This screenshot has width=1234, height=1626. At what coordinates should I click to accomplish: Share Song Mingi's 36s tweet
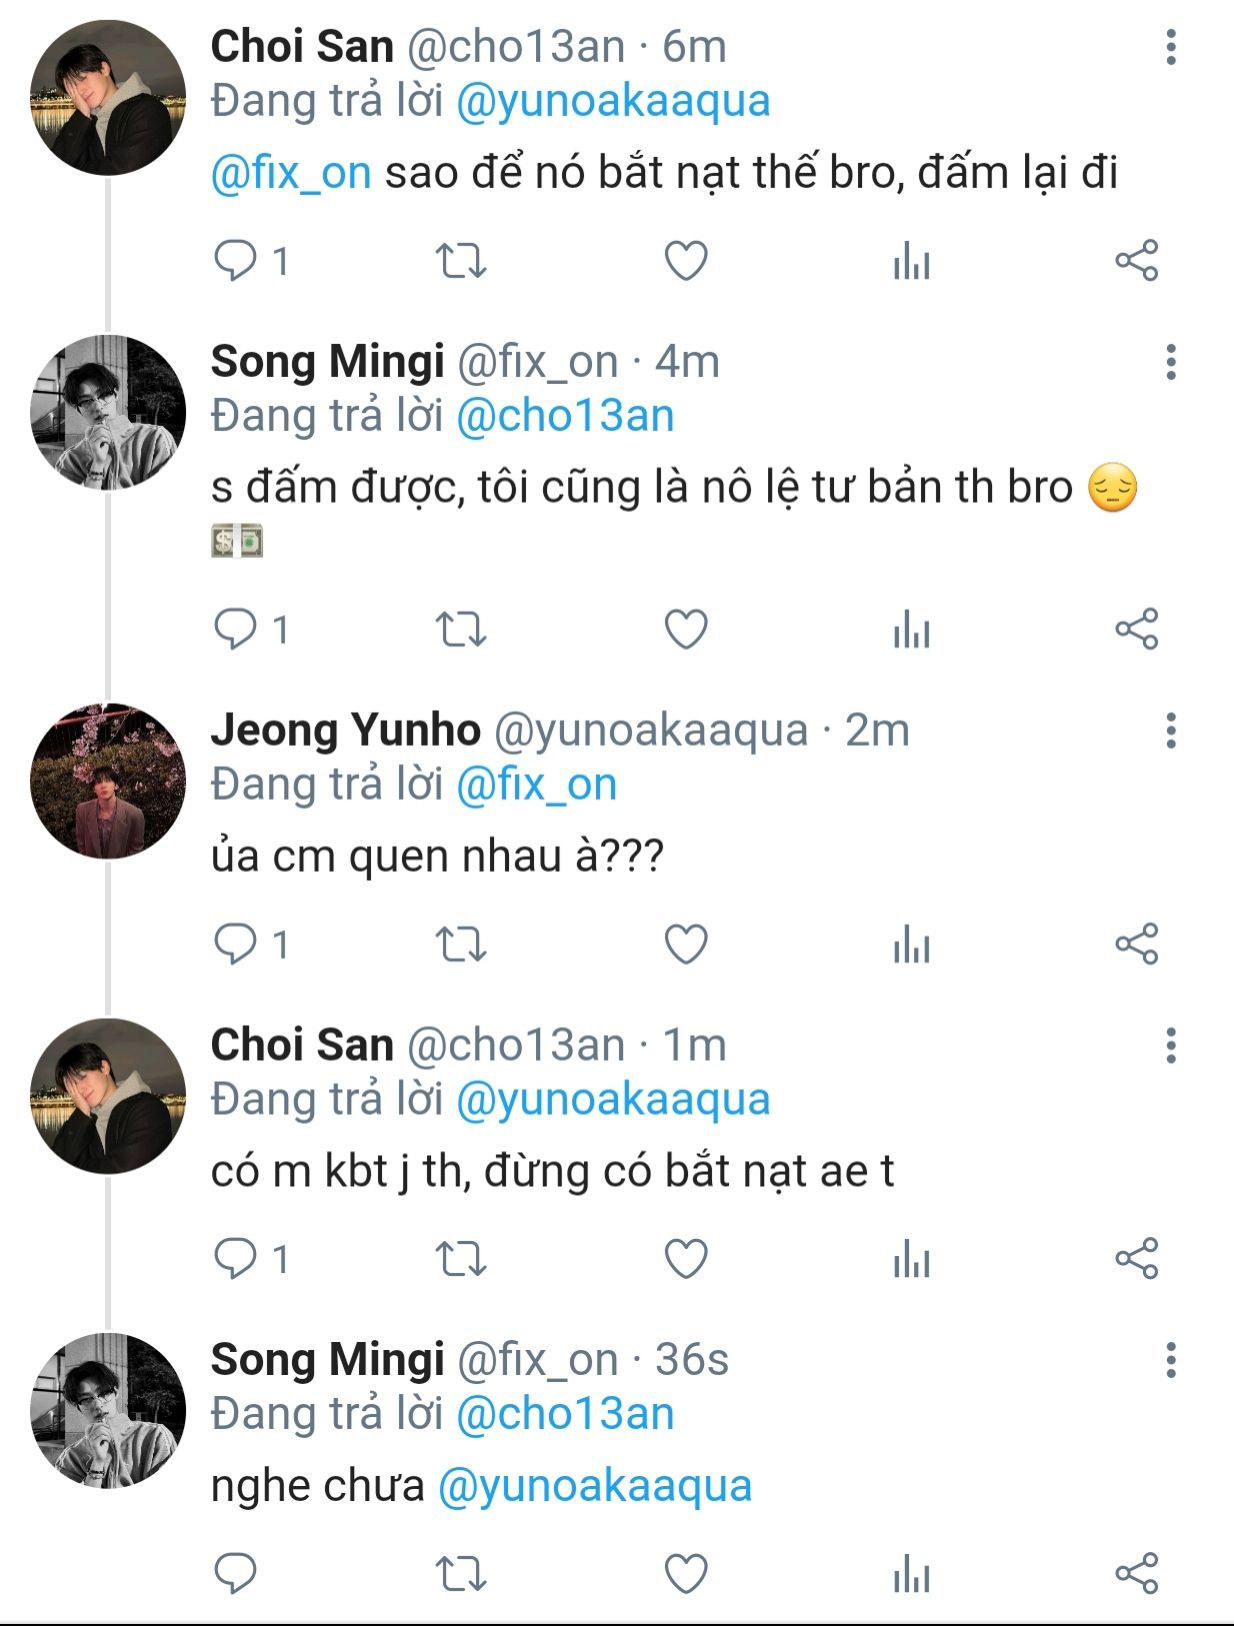tap(1136, 1574)
